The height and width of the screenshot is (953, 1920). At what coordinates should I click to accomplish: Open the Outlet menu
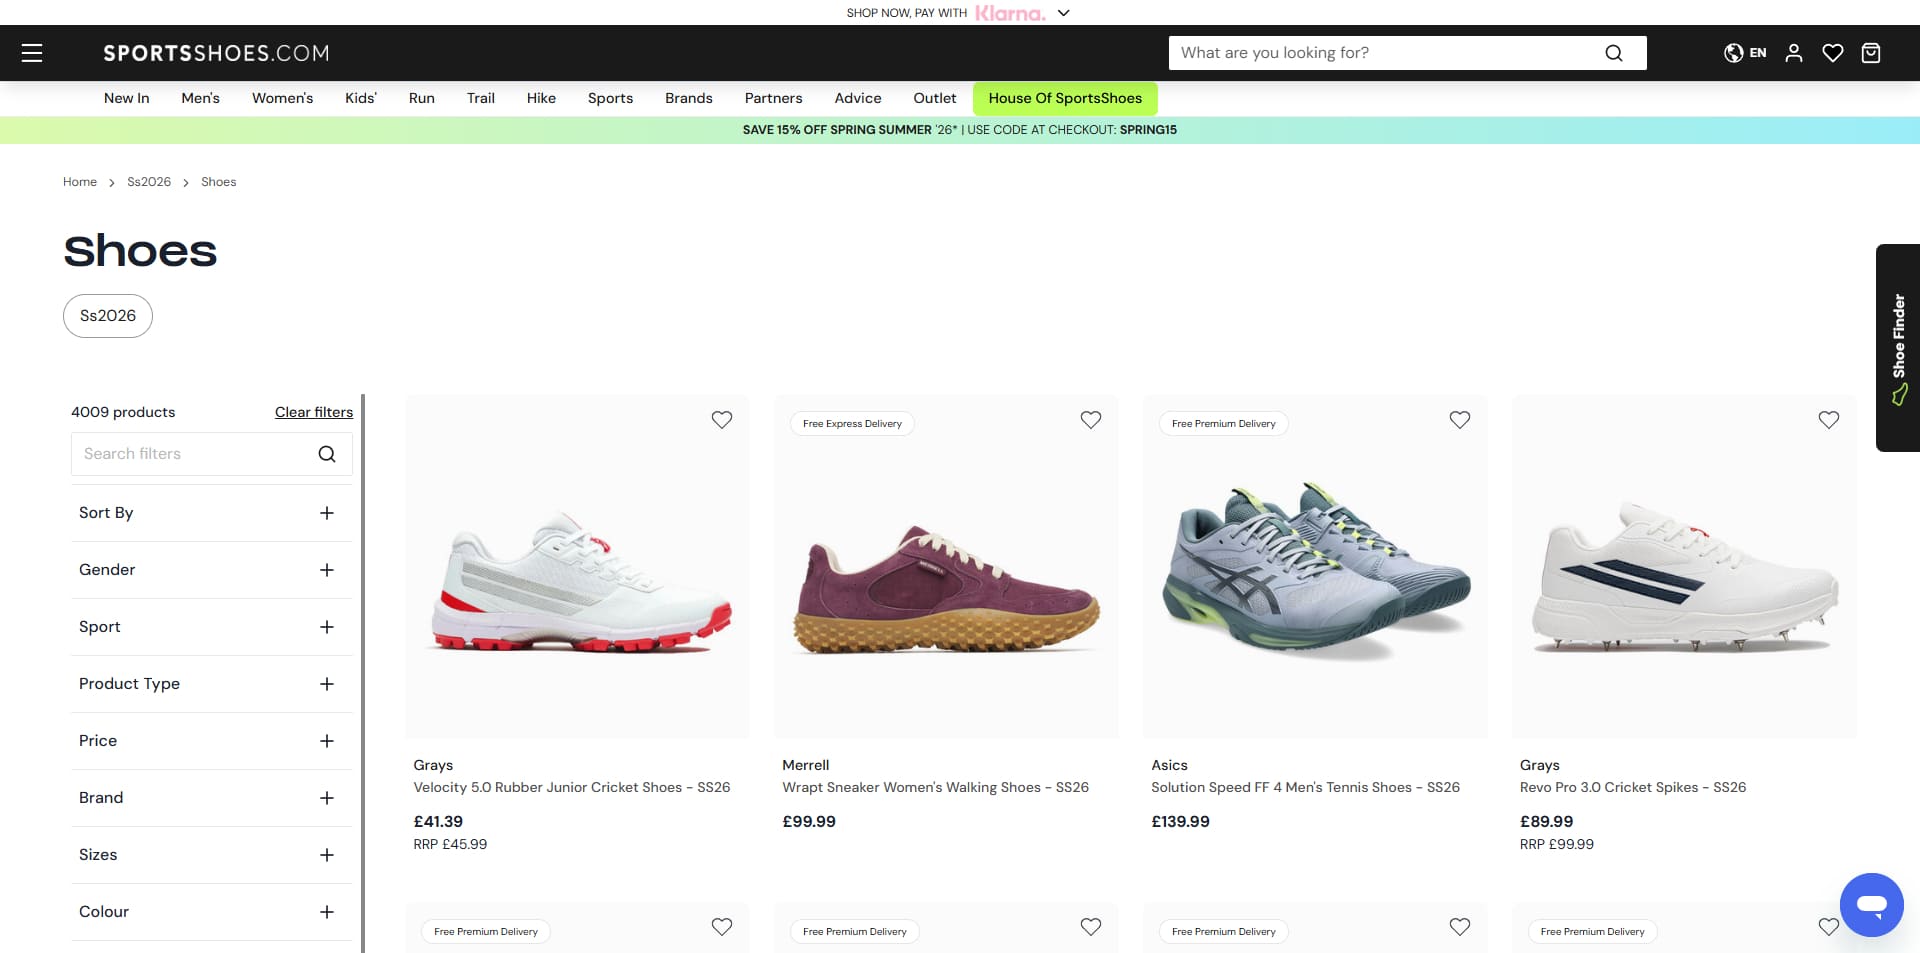tap(934, 98)
